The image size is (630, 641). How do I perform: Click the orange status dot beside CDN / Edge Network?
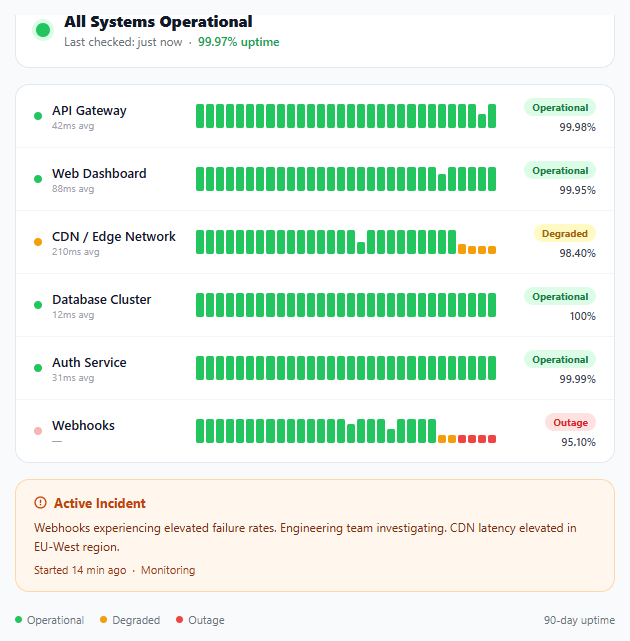(38, 242)
